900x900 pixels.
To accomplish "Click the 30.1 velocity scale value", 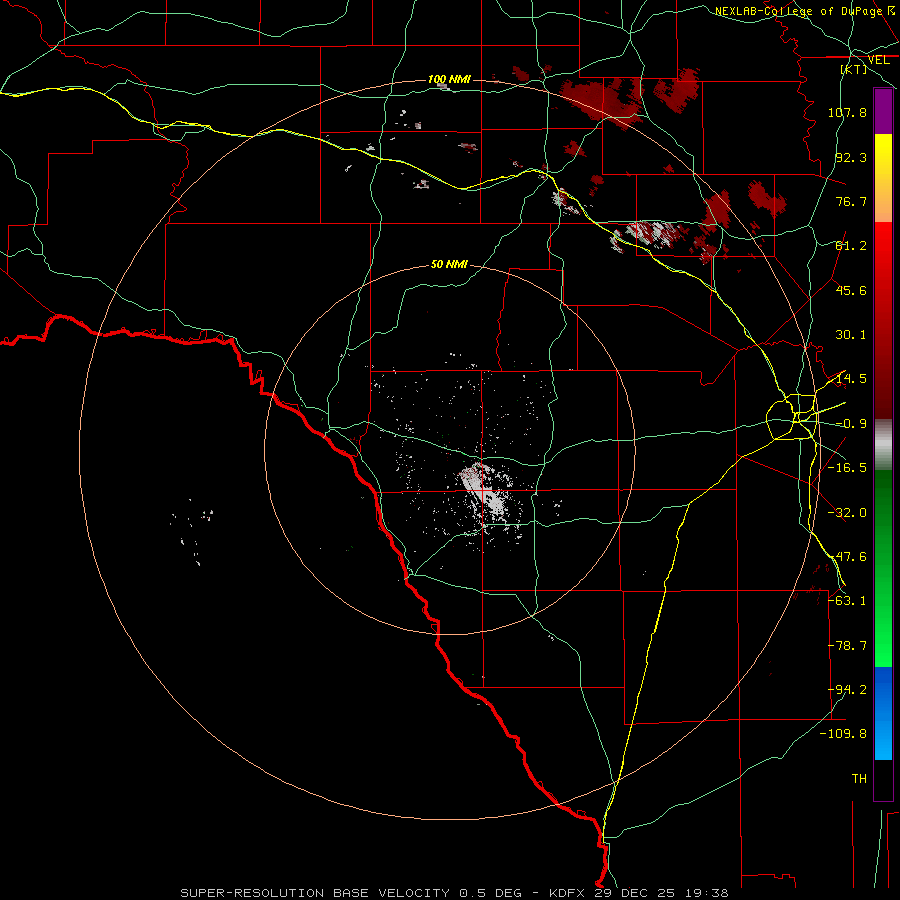I will (x=851, y=335).
